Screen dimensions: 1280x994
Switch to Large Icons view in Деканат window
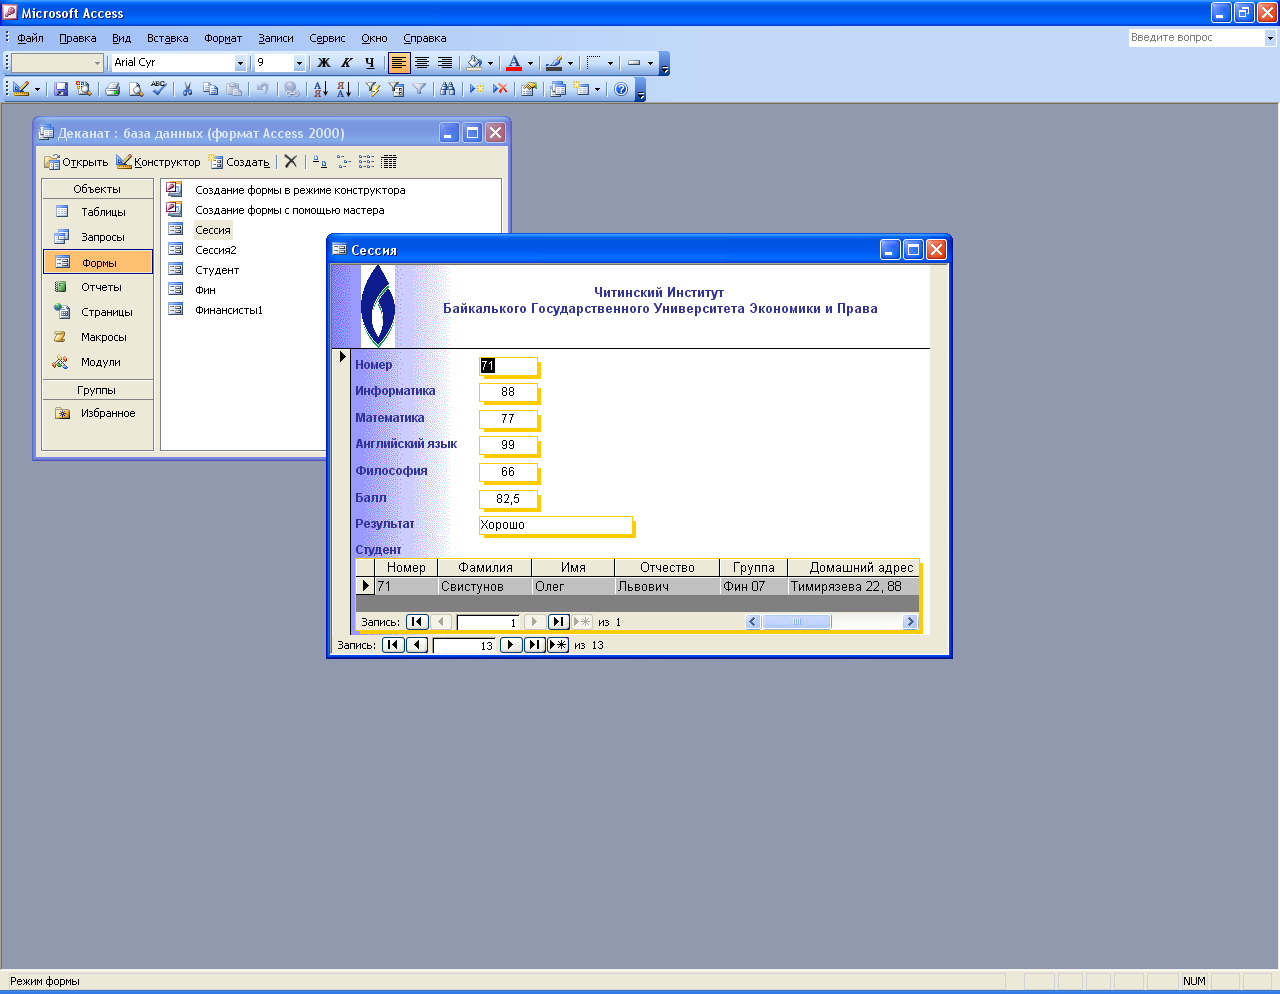click(x=320, y=161)
